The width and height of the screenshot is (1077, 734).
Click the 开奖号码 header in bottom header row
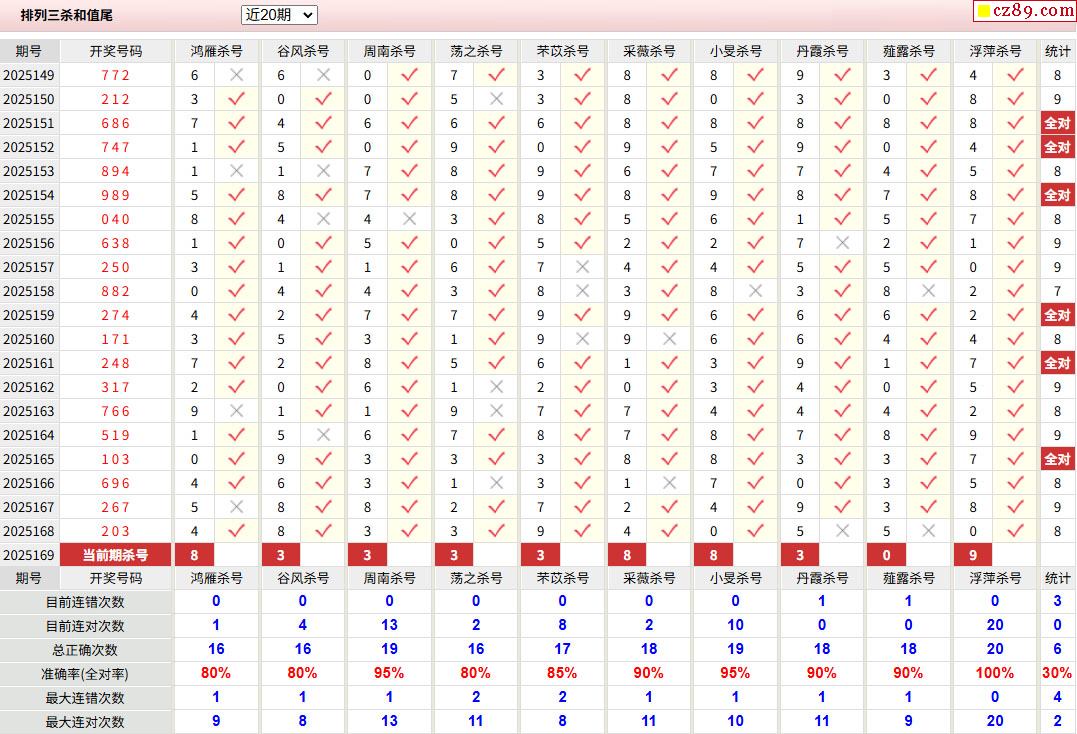(115, 578)
